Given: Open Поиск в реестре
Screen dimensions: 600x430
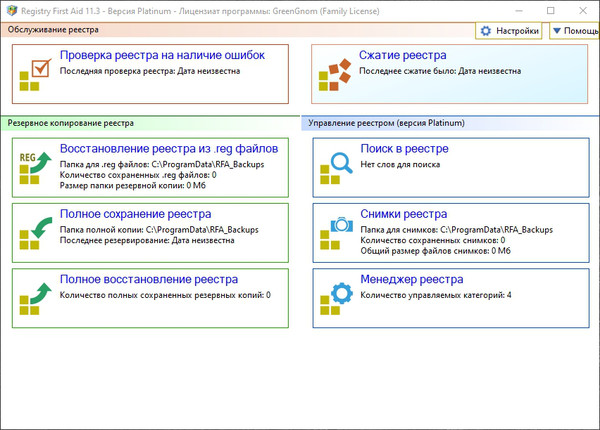Looking at the screenshot, I should pos(404,148).
